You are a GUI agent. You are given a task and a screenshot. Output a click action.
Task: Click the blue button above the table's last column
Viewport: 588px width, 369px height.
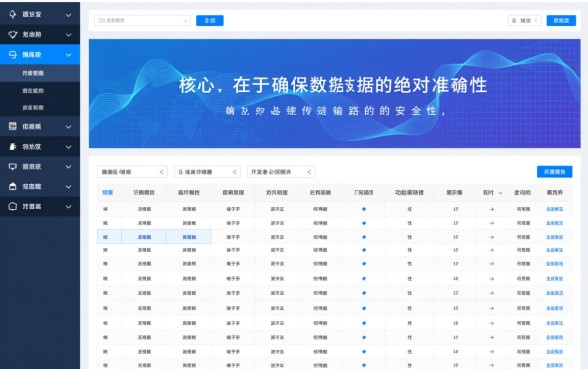[554, 172]
